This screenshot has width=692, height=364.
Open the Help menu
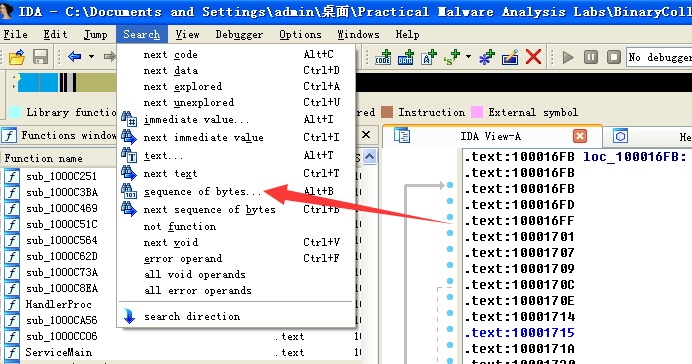[407, 34]
